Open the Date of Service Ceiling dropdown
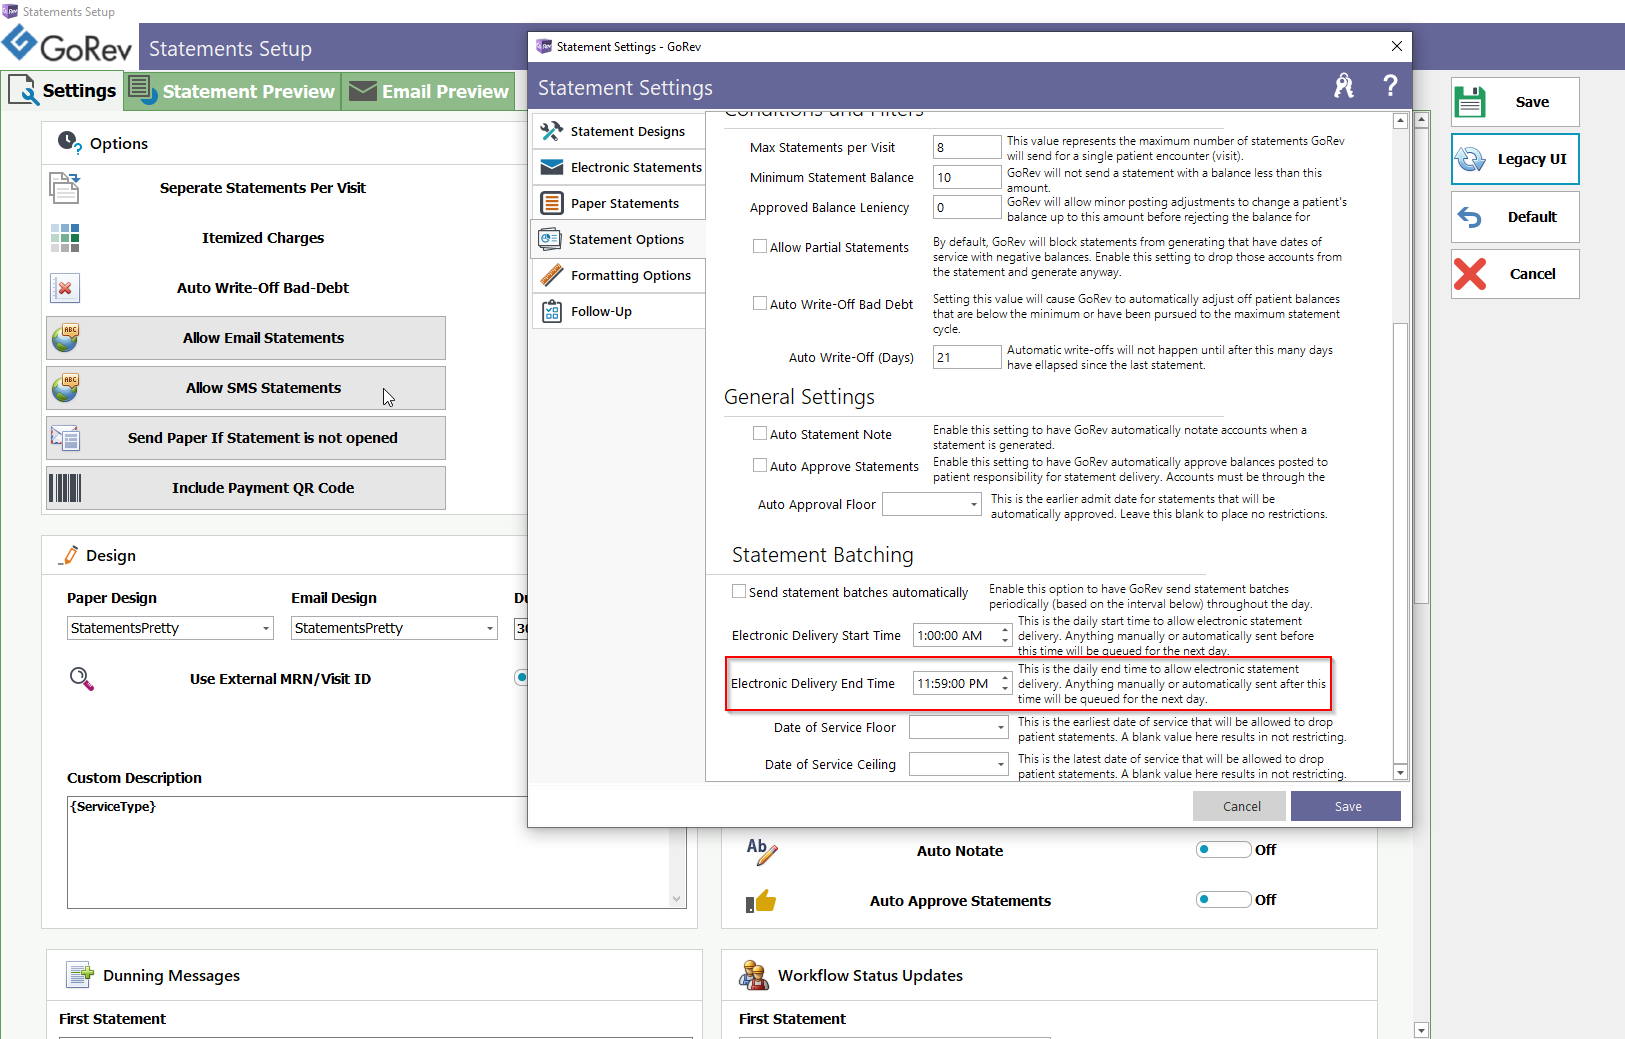Image resolution: width=1625 pixels, height=1039 pixels. tap(1001, 765)
